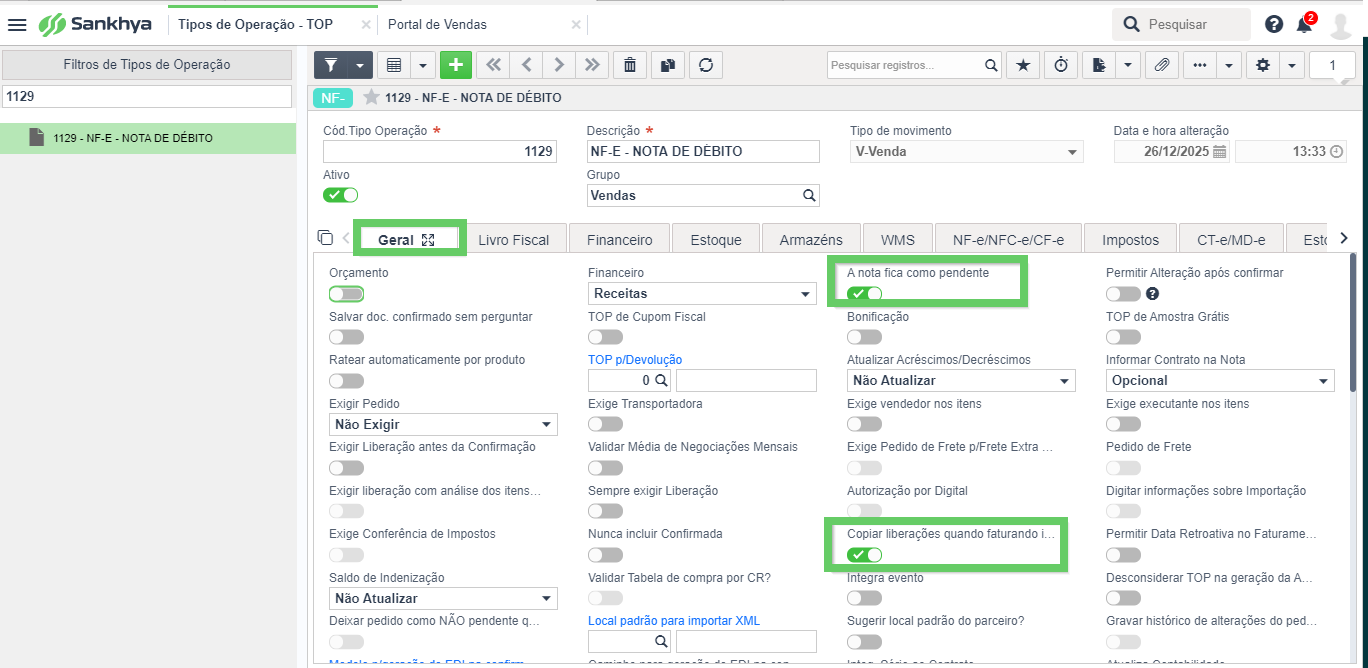The image size is (1368, 668).
Task: Open the hamburger main menu
Action: (17, 24)
